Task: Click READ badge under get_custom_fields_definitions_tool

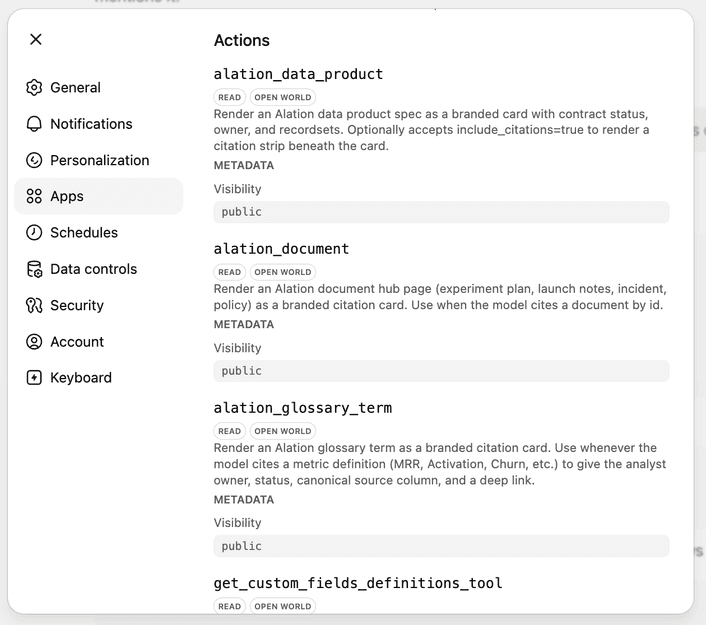Action: click(x=230, y=606)
